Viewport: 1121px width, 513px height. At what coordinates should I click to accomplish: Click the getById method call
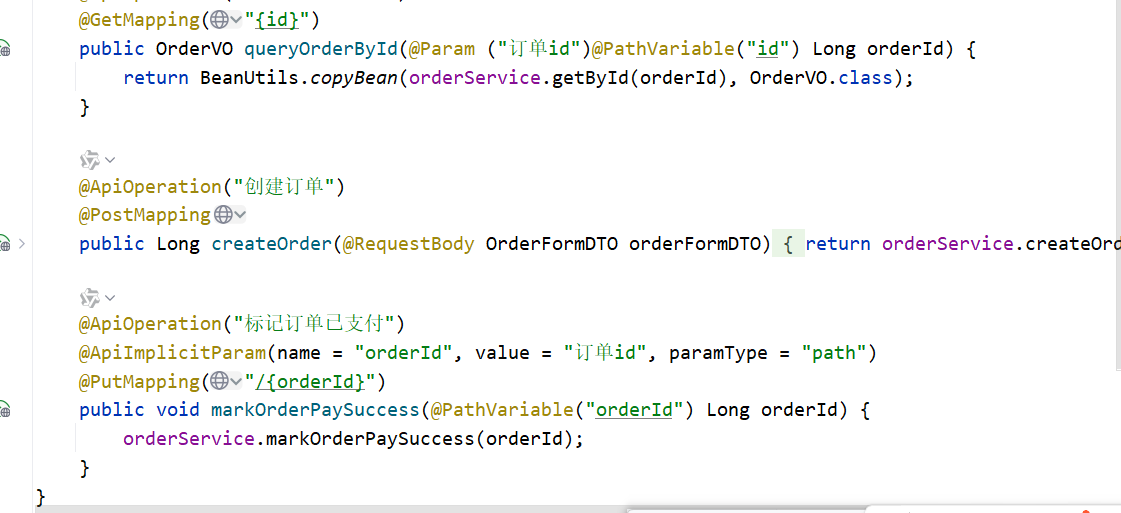pyautogui.click(x=591, y=78)
